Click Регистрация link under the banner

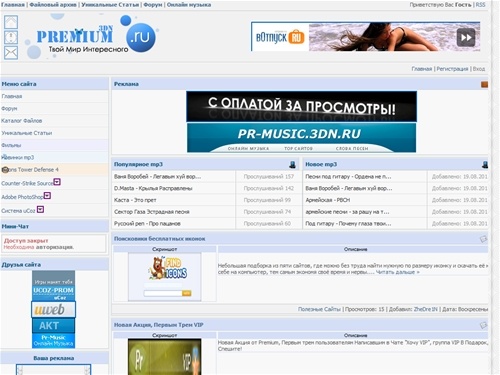point(452,69)
